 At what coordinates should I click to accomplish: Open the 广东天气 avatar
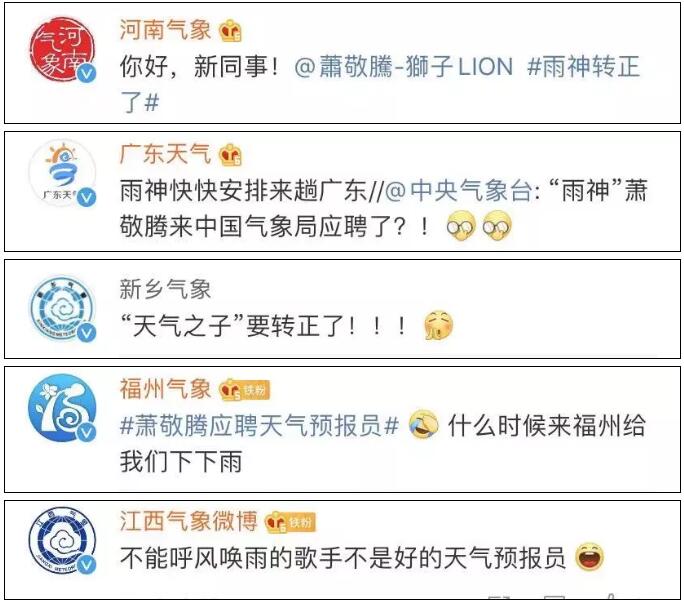pyautogui.click(x=62, y=173)
